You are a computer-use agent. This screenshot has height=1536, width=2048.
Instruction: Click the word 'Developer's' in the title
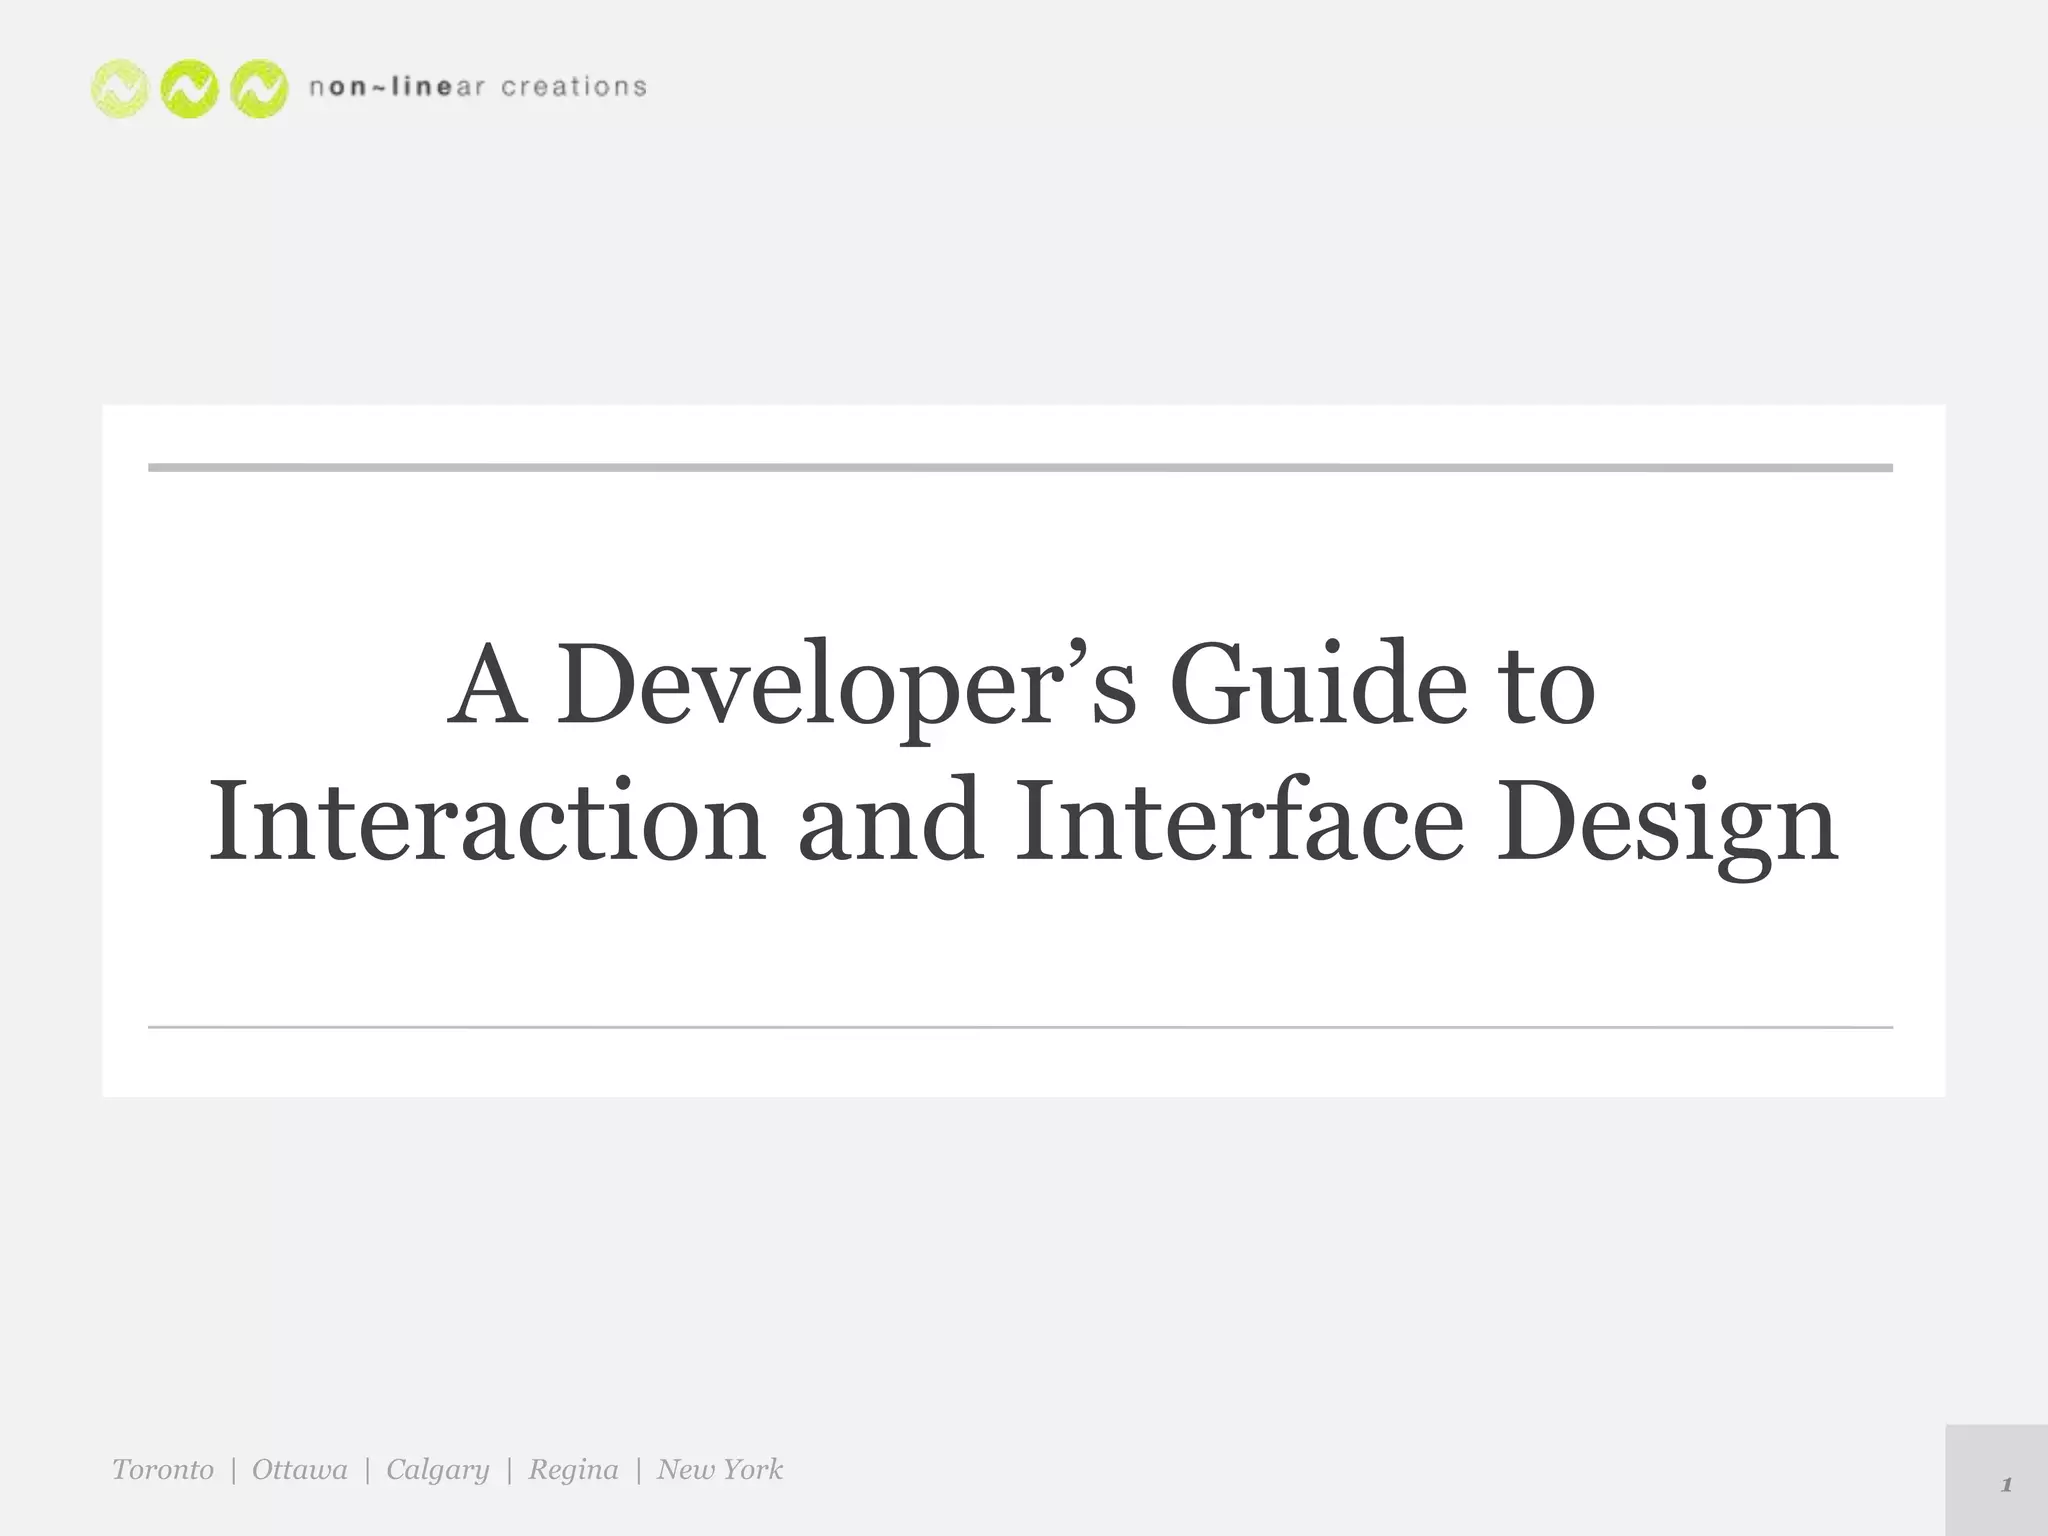pyautogui.click(x=846, y=686)
